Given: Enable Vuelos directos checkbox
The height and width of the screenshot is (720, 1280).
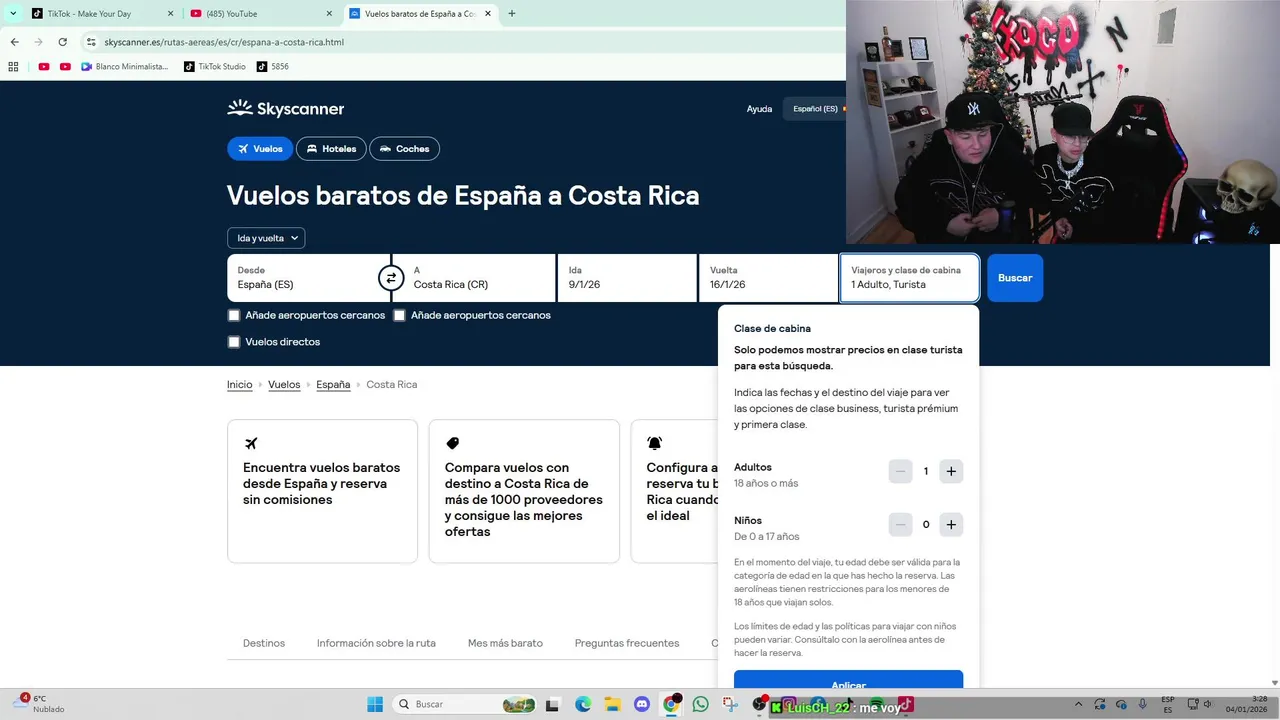Looking at the screenshot, I should [x=234, y=342].
